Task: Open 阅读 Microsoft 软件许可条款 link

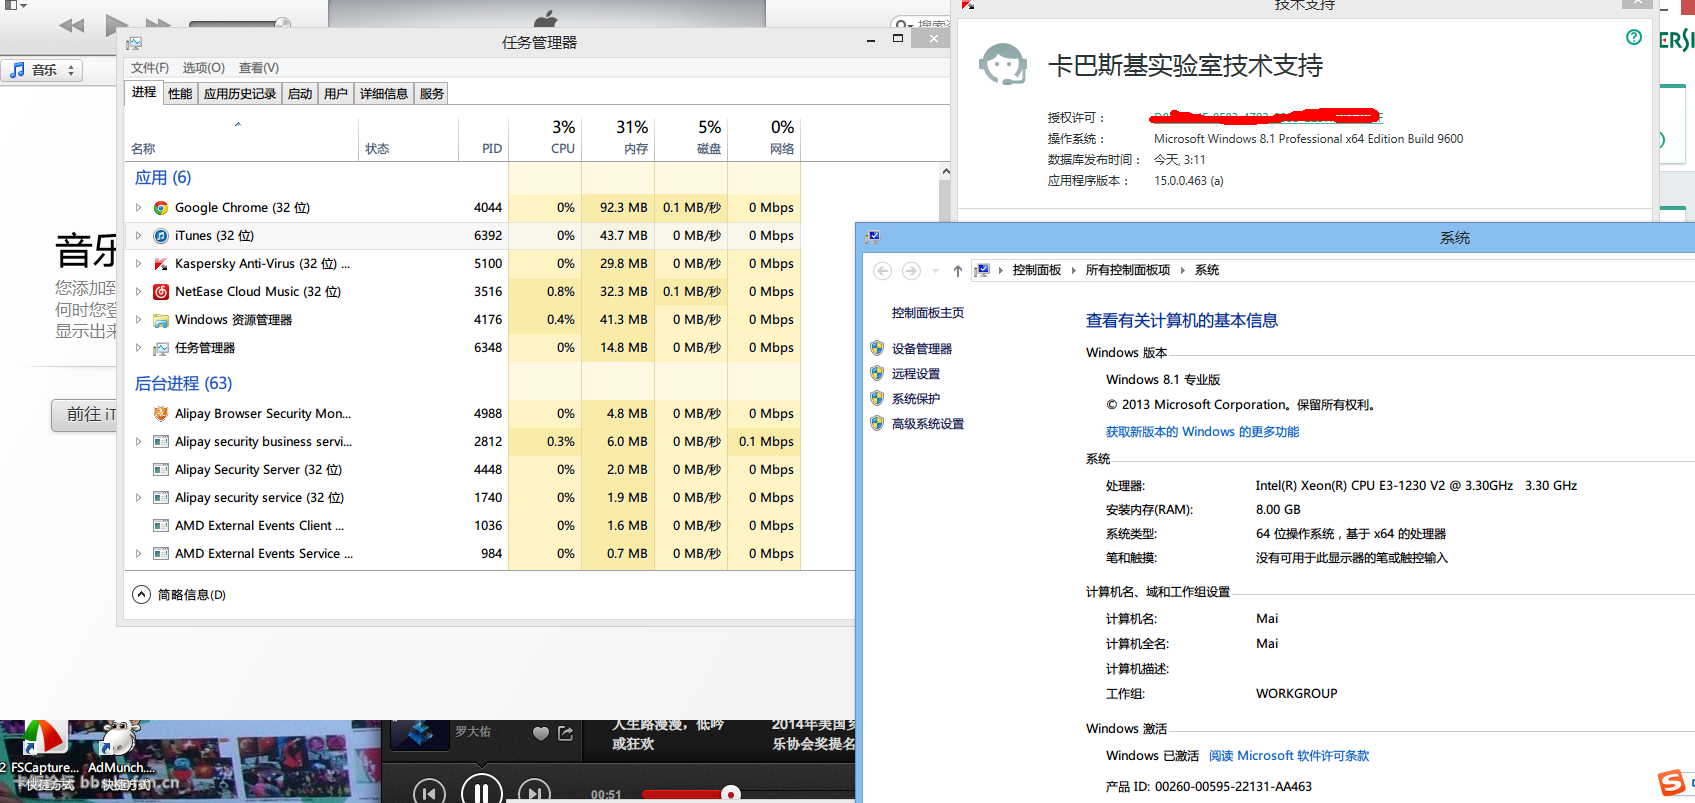Action: [x=1289, y=756]
